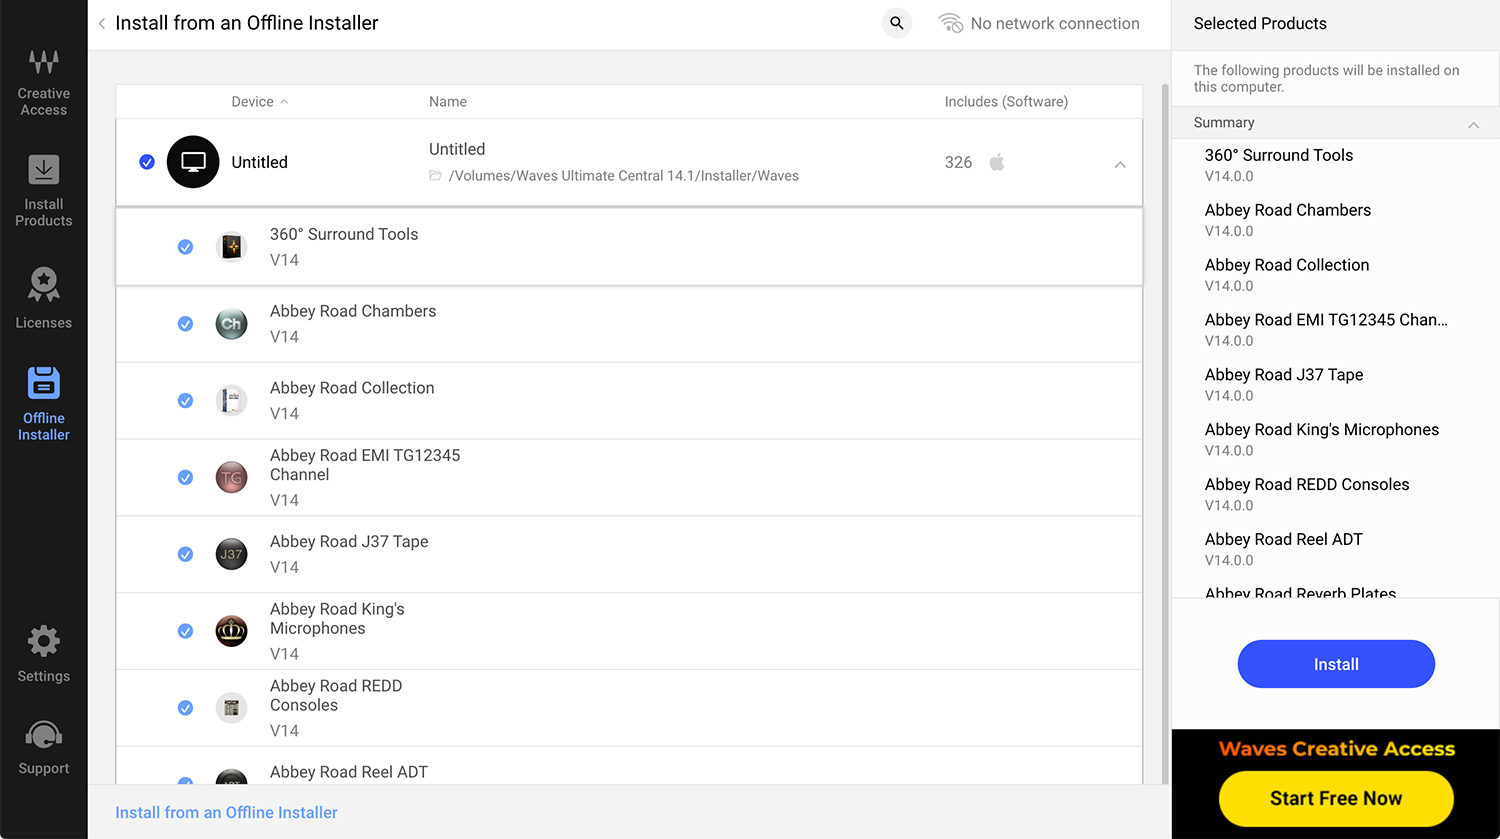Image resolution: width=1500 pixels, height=839 pixels.
Task: Deselect Abbey Road Collection checkbox
Action: click(x=185, y=401)
